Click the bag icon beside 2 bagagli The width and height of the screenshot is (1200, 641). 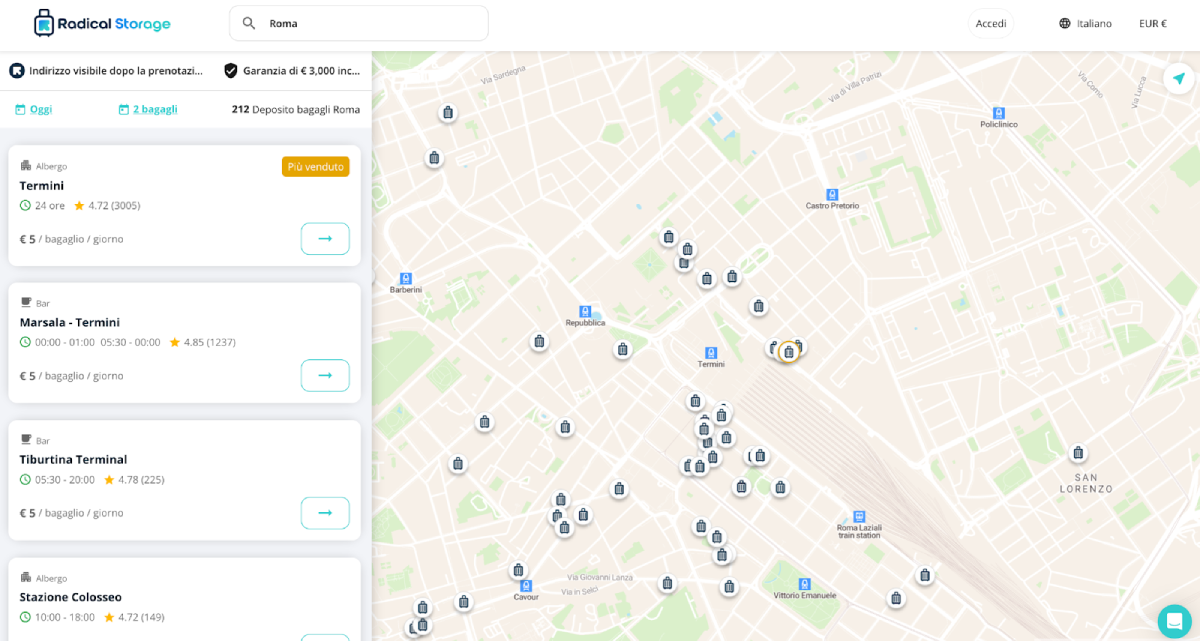pyautogui.click(x=124, y=109)
